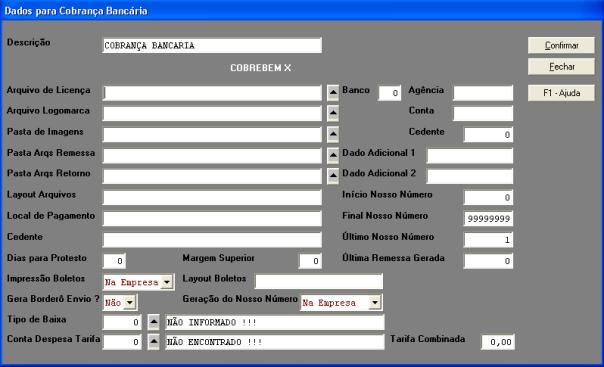
Task: Open lookup arrow beside Tipo de Baixa
Action: point(154,322)
